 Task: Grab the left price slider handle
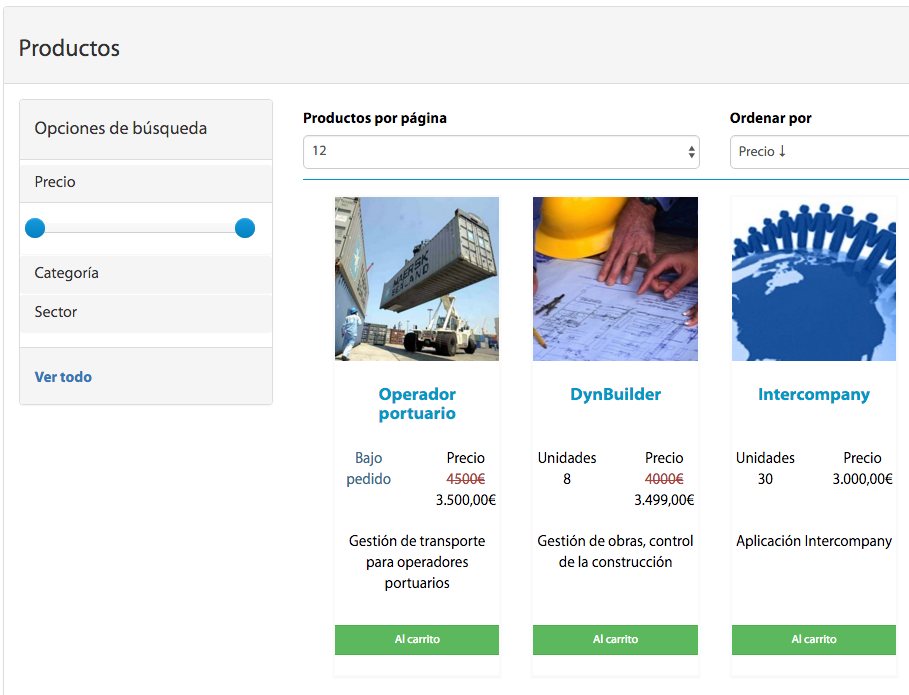[35, 228]
